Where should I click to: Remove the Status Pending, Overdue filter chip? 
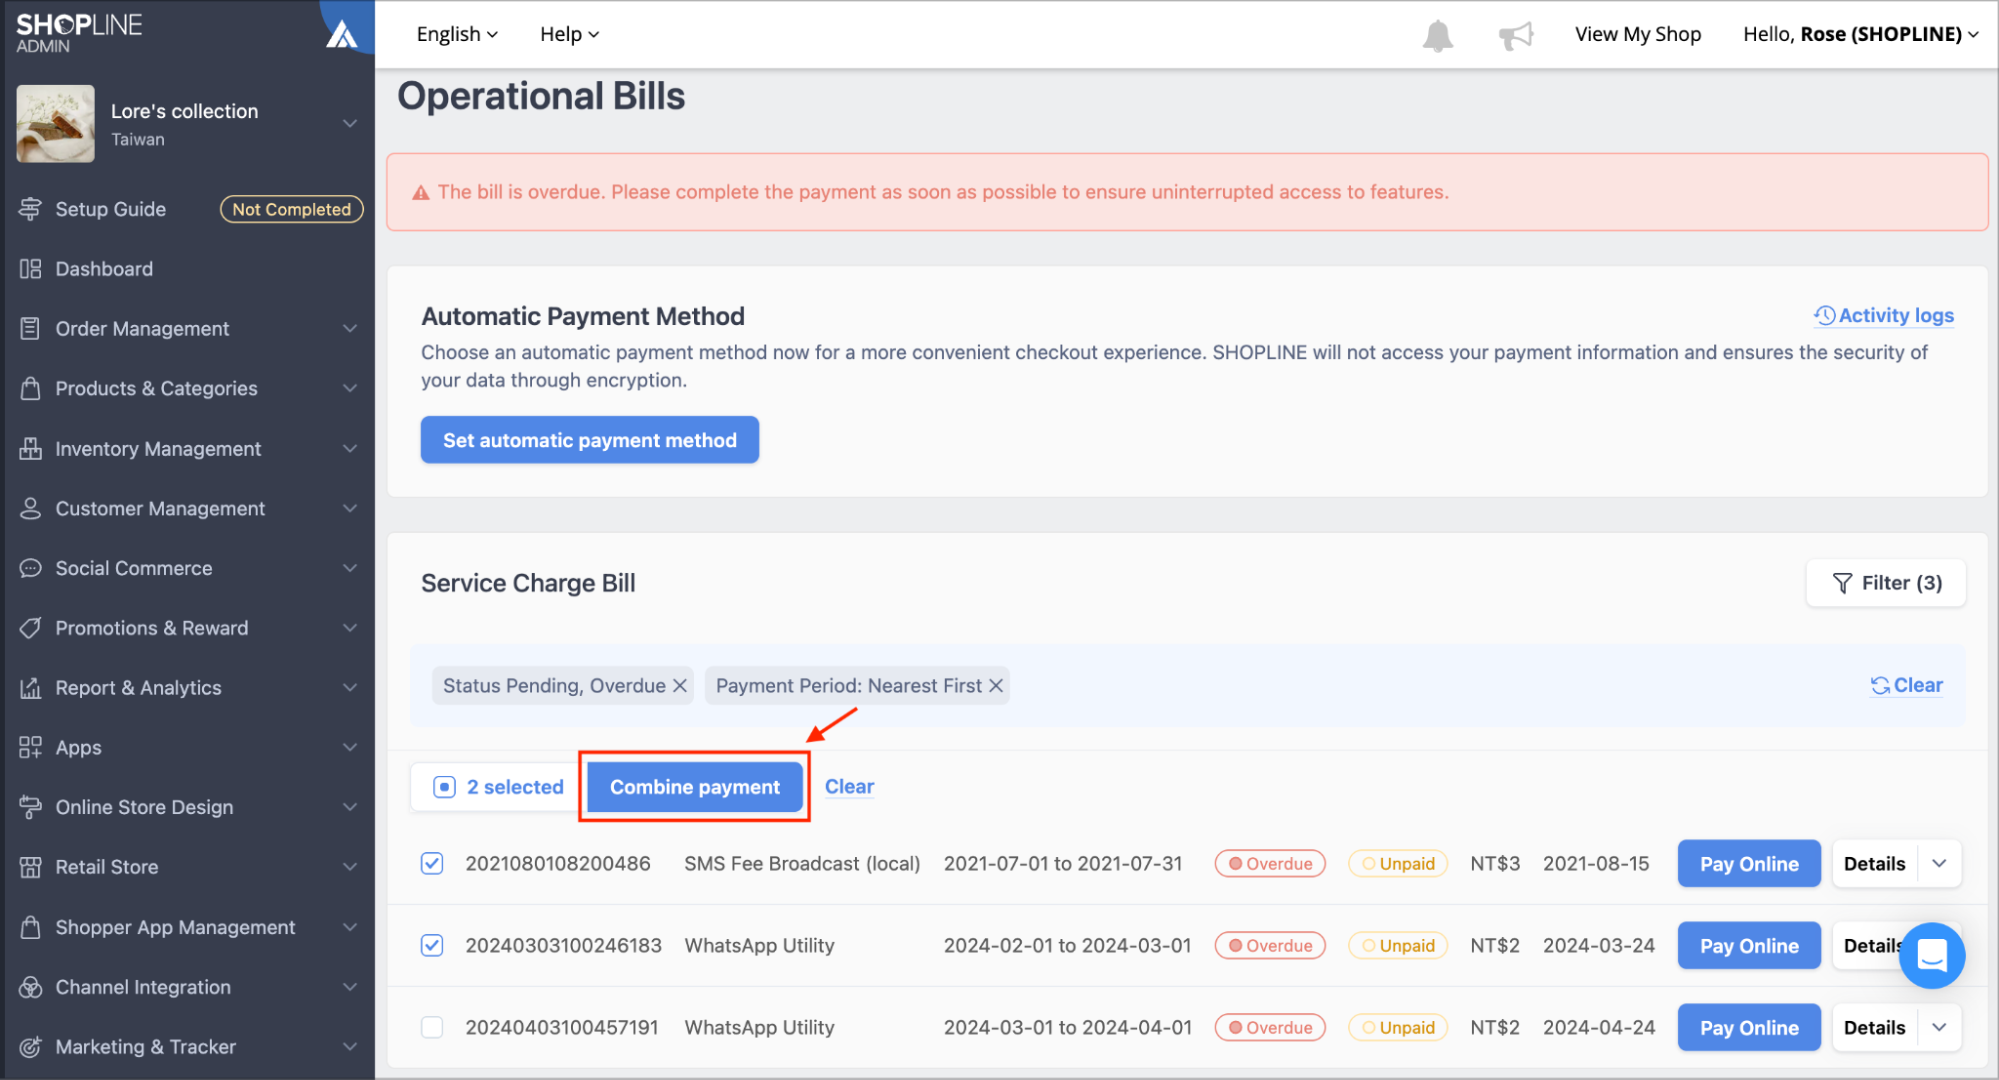[680, 686]
